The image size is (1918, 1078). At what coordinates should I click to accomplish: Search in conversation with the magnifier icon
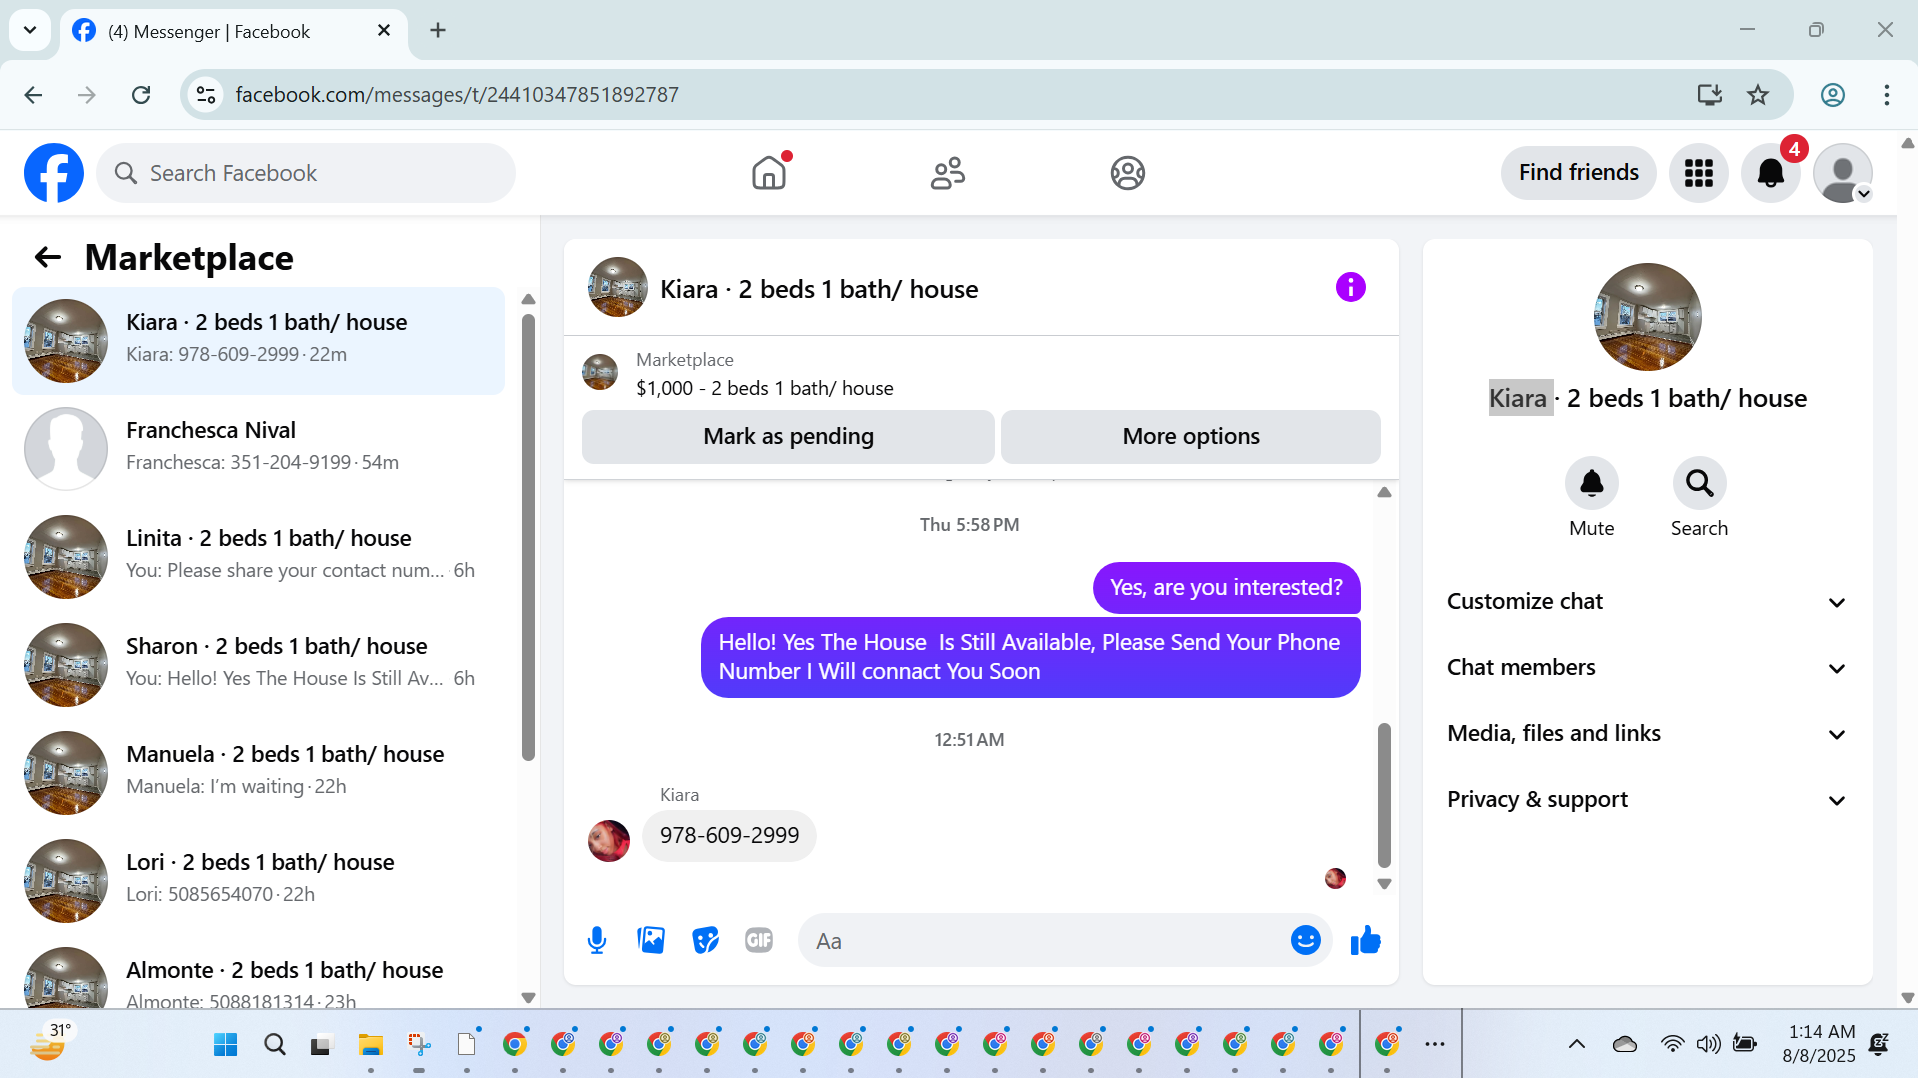coord(1699,484)
